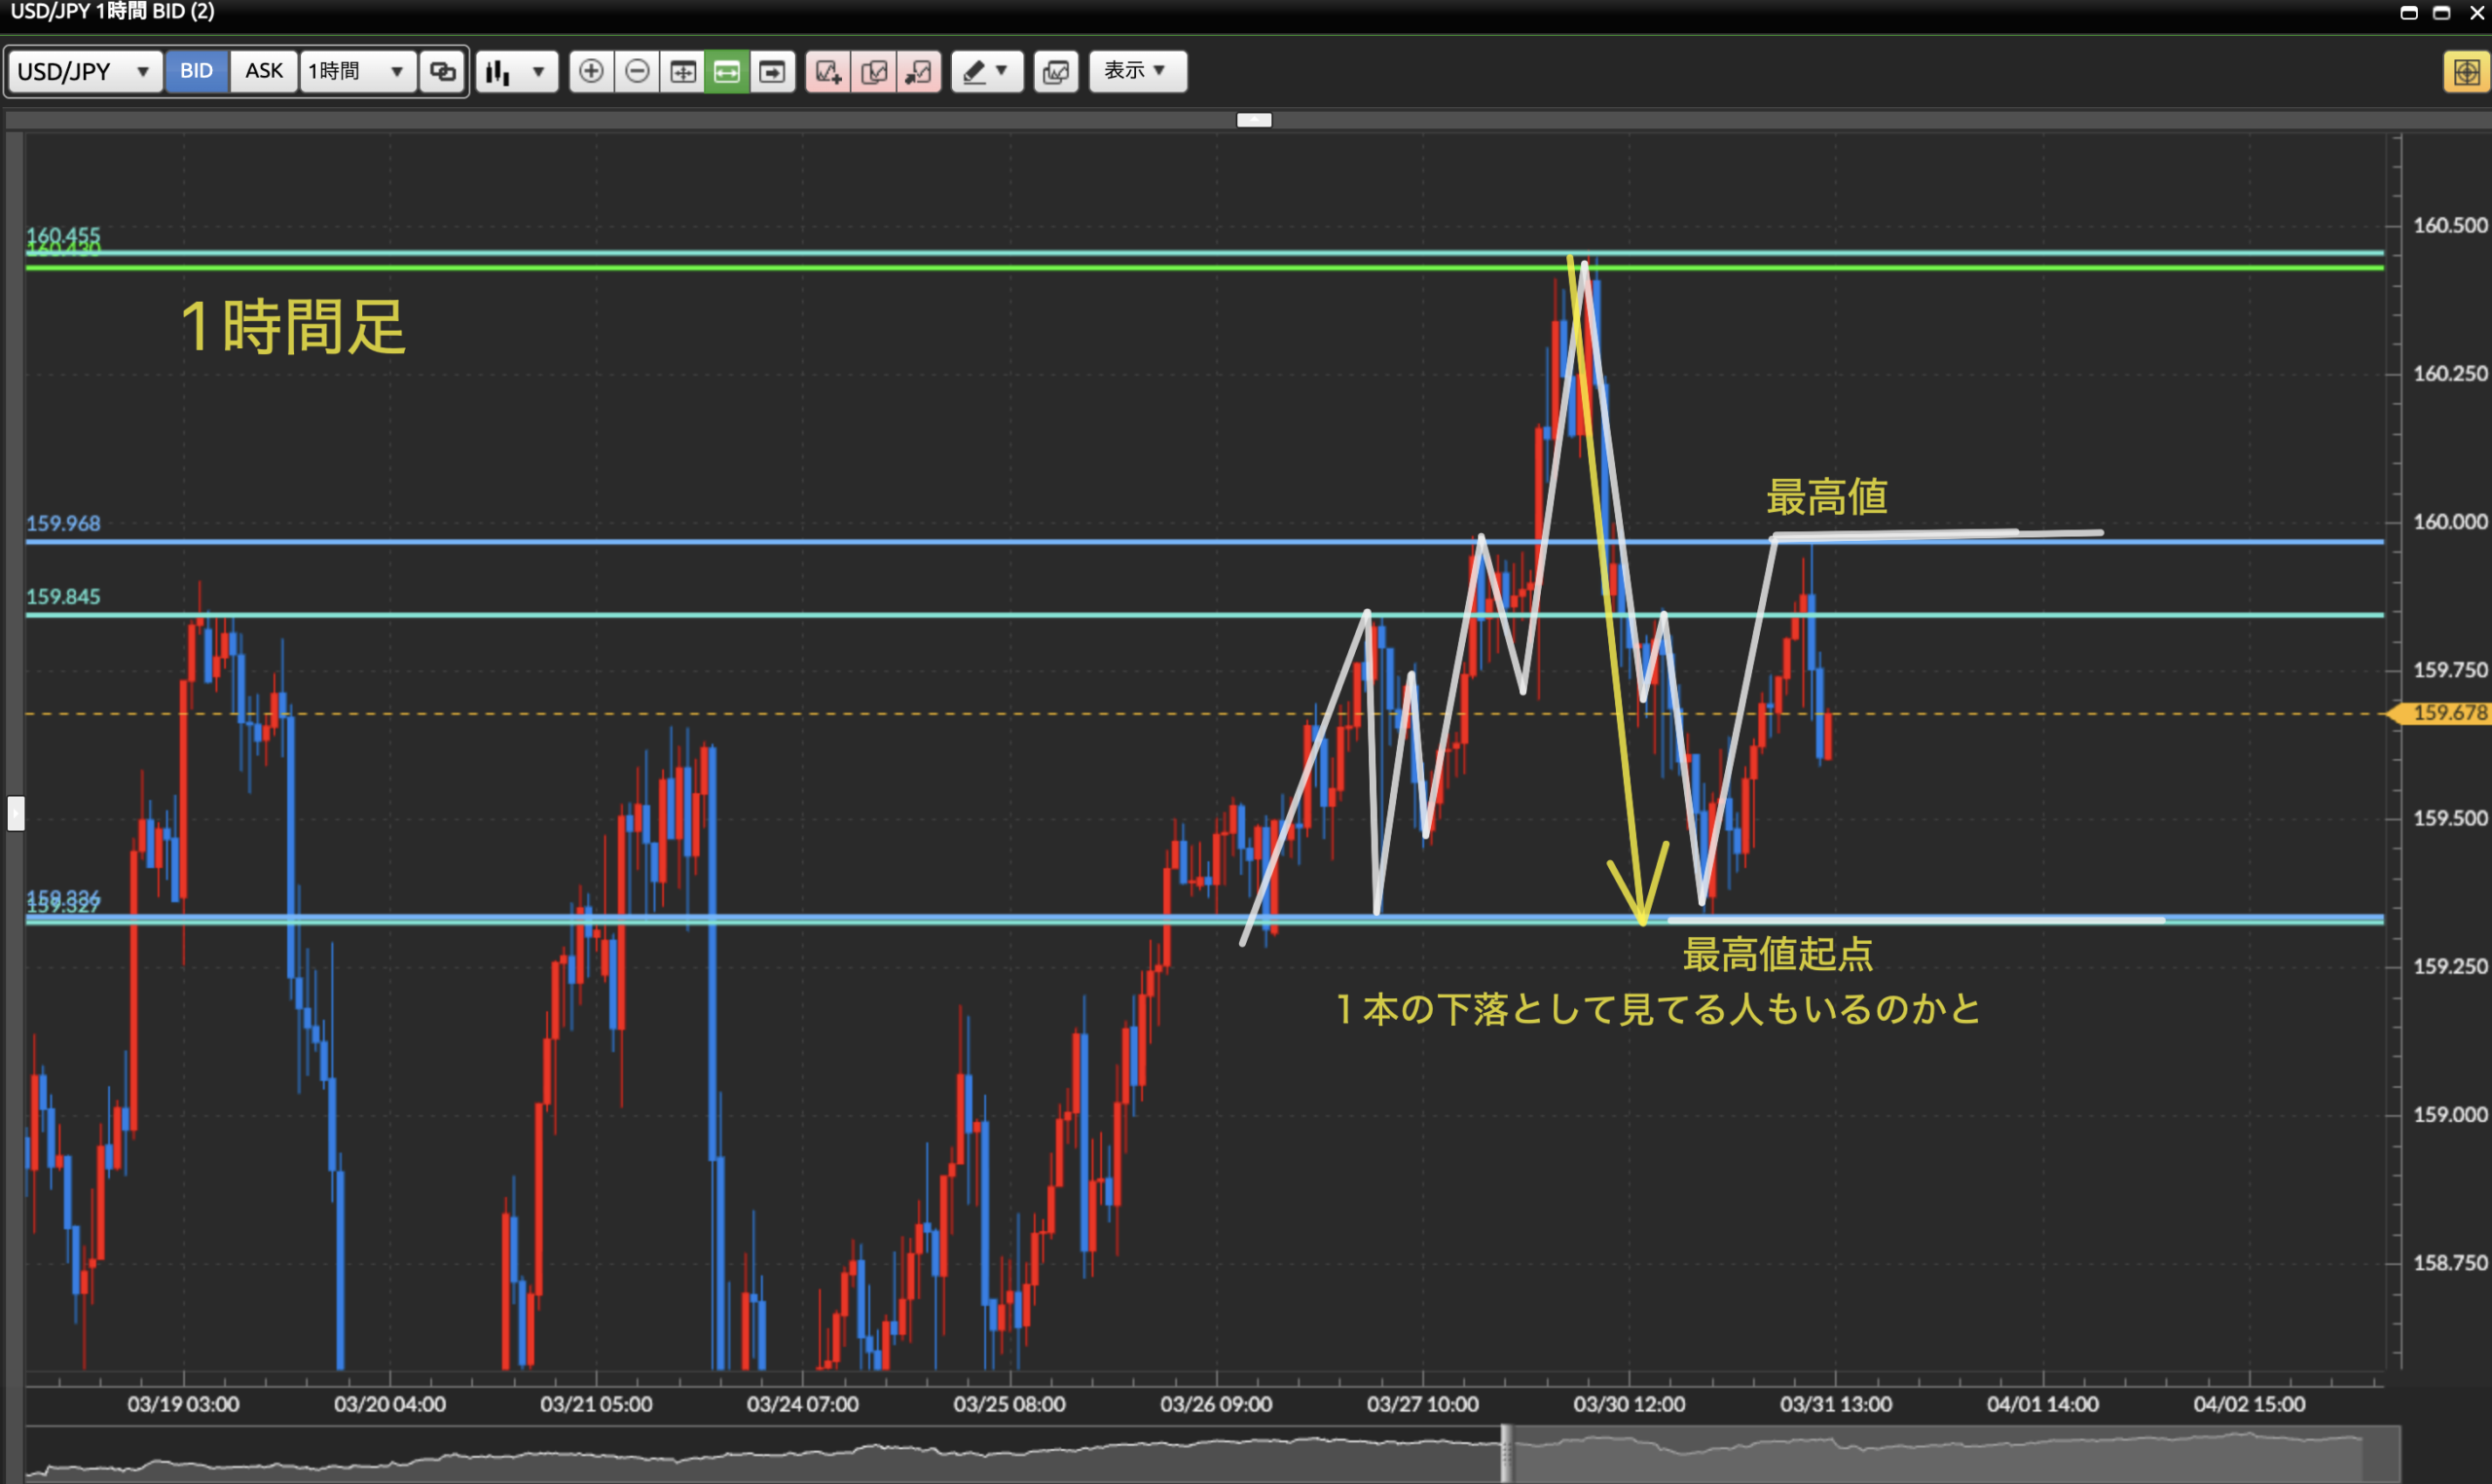Open the drawing pen tool menu
Viewport: 2492px width, 1484px height.
[x=986, y=71]
